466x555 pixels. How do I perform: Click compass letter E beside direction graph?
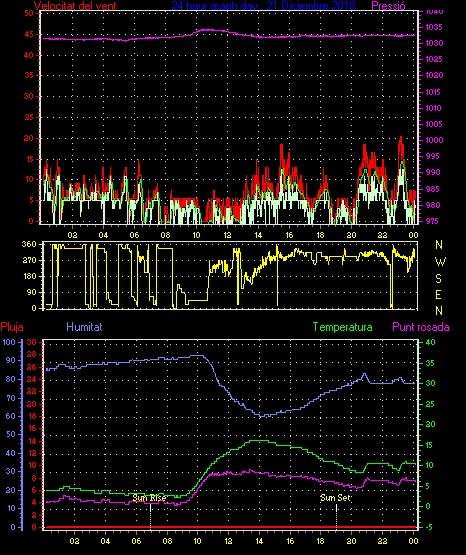click(438, 295)
